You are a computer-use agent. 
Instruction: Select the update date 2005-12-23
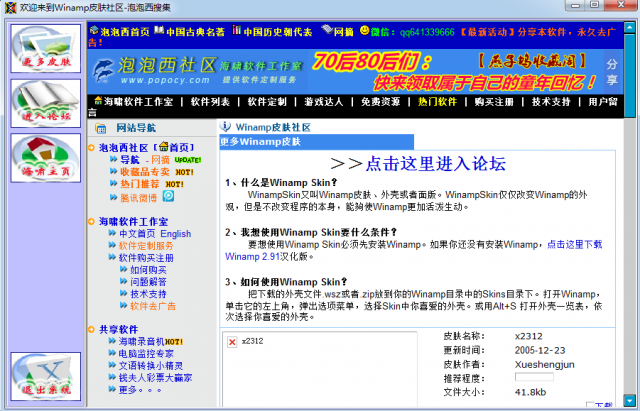(x=540, y=350)
